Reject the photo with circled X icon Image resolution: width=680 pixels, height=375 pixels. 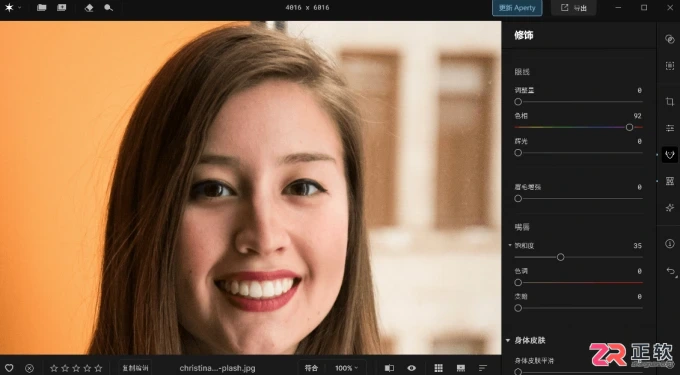(x=29, y=368)
